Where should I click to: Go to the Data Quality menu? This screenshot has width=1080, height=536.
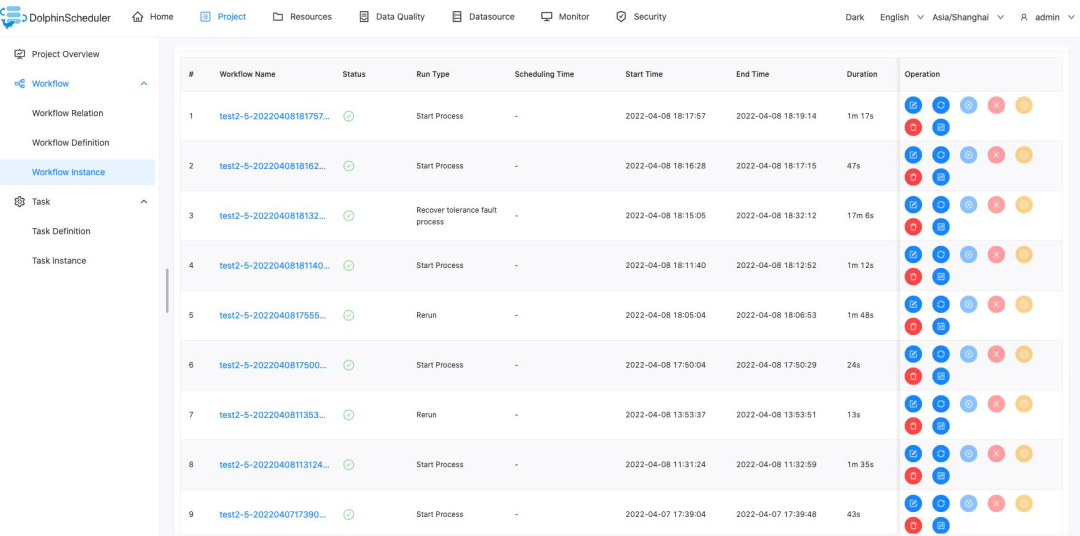pyautogui.click(x=391, y=17)
